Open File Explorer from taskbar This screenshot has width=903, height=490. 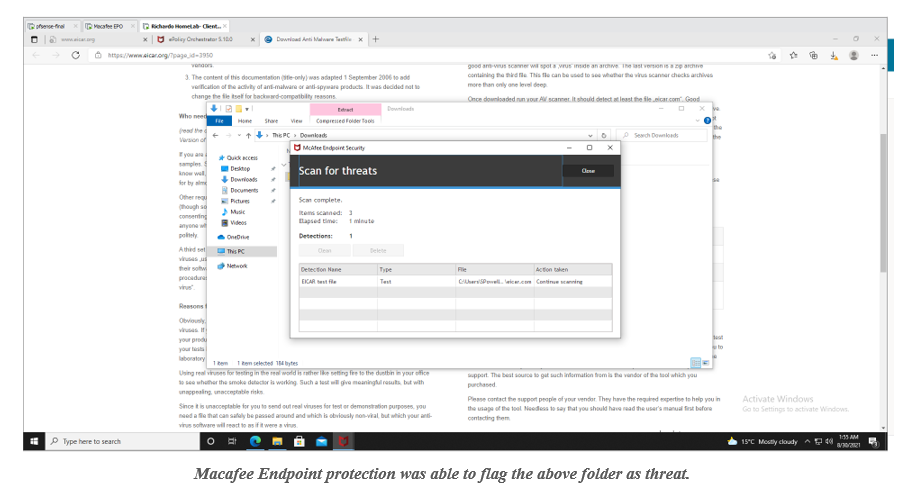pyautogui.click(x=277, y=441)
